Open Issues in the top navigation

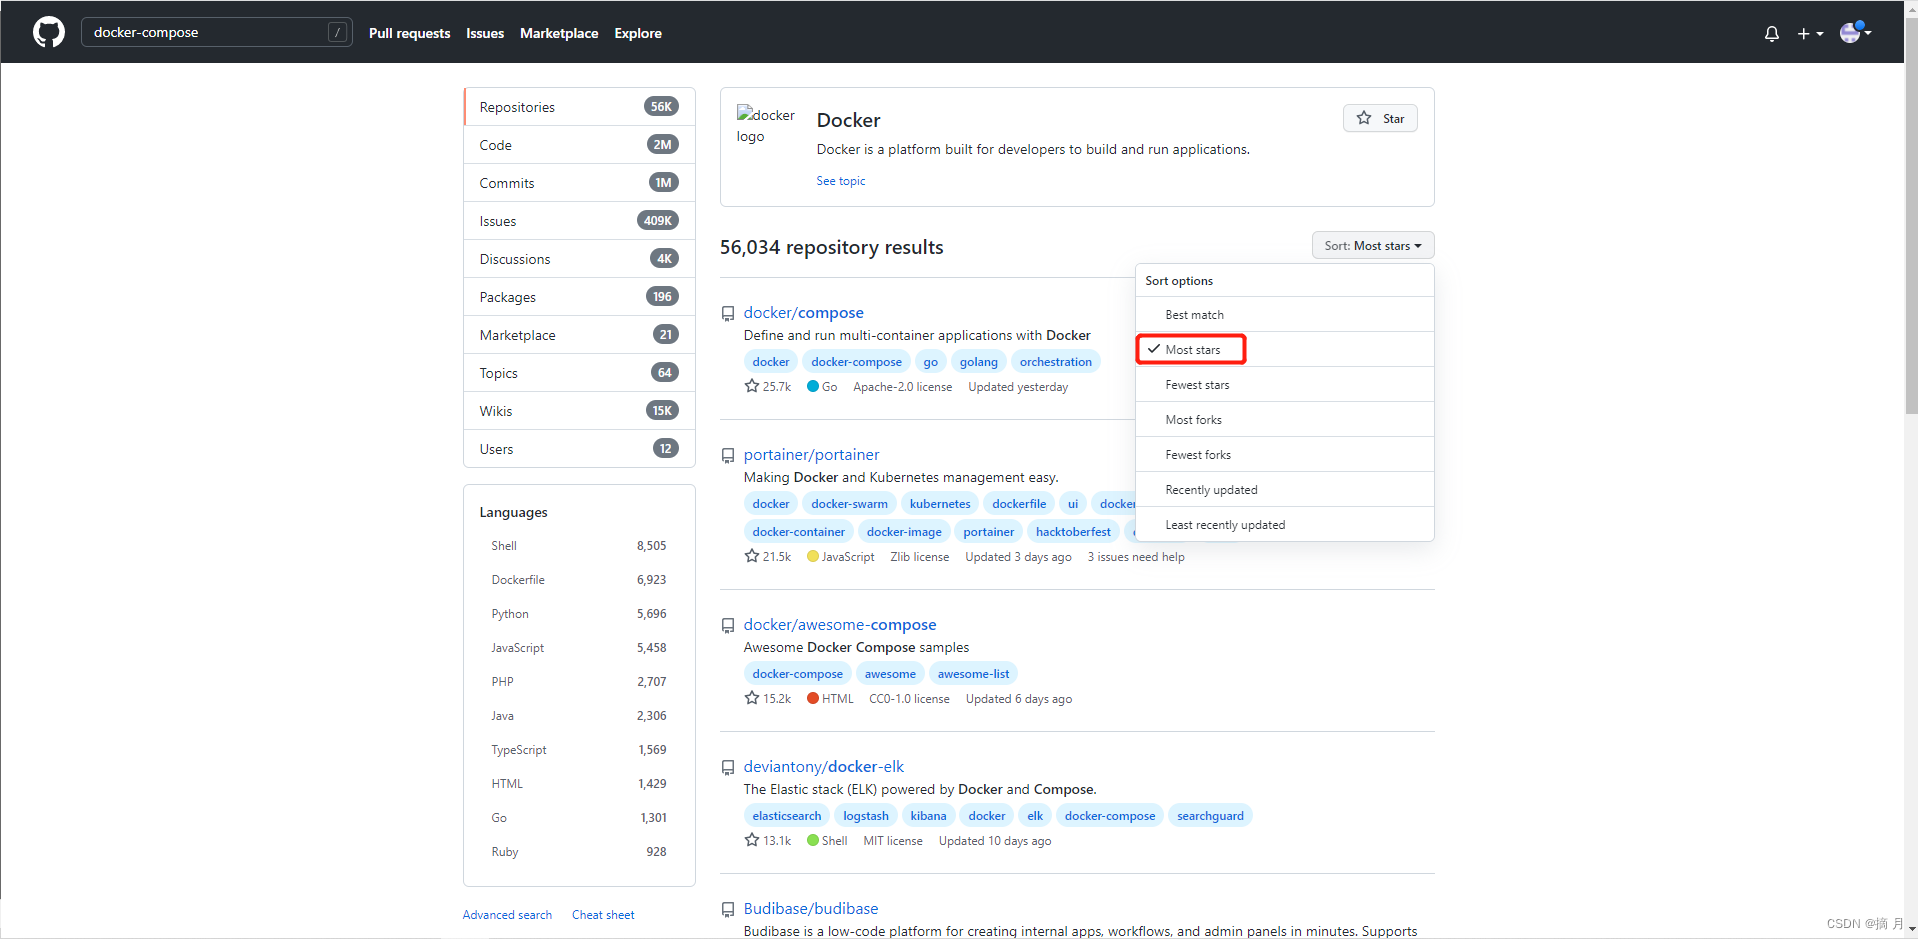coord(485,33)
